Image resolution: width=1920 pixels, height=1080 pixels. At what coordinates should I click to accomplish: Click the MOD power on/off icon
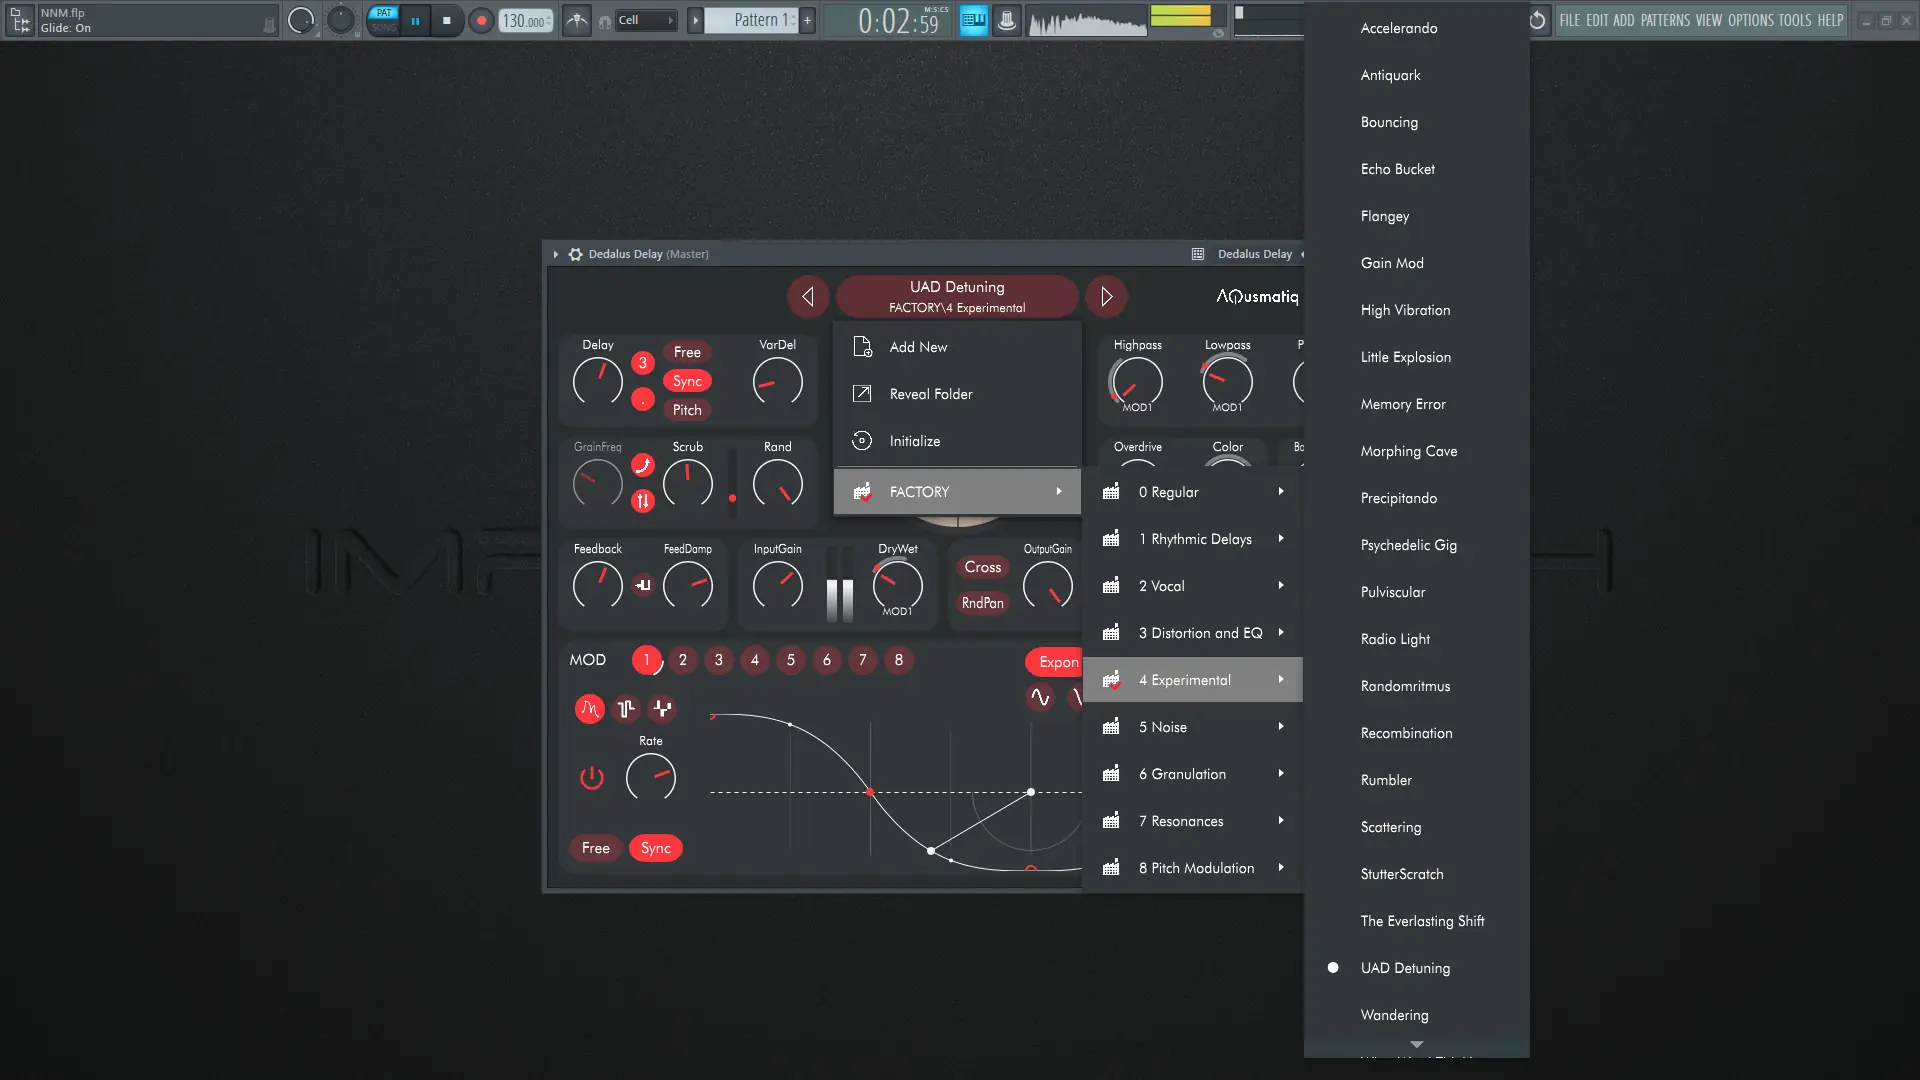[x=592, y=778]
